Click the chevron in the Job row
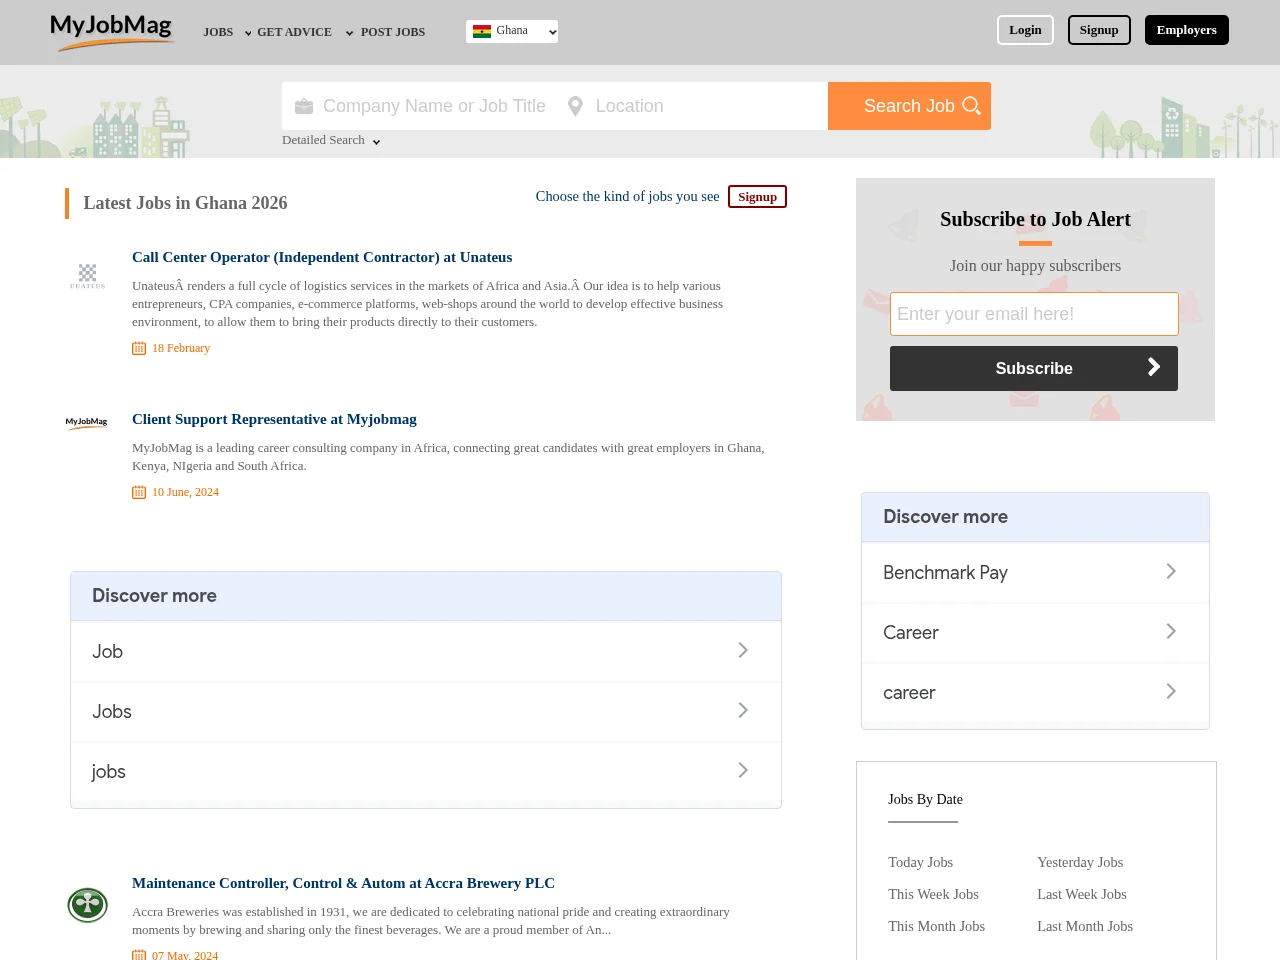Screen dimensions: 1280x960 click(x=743, y=650)
